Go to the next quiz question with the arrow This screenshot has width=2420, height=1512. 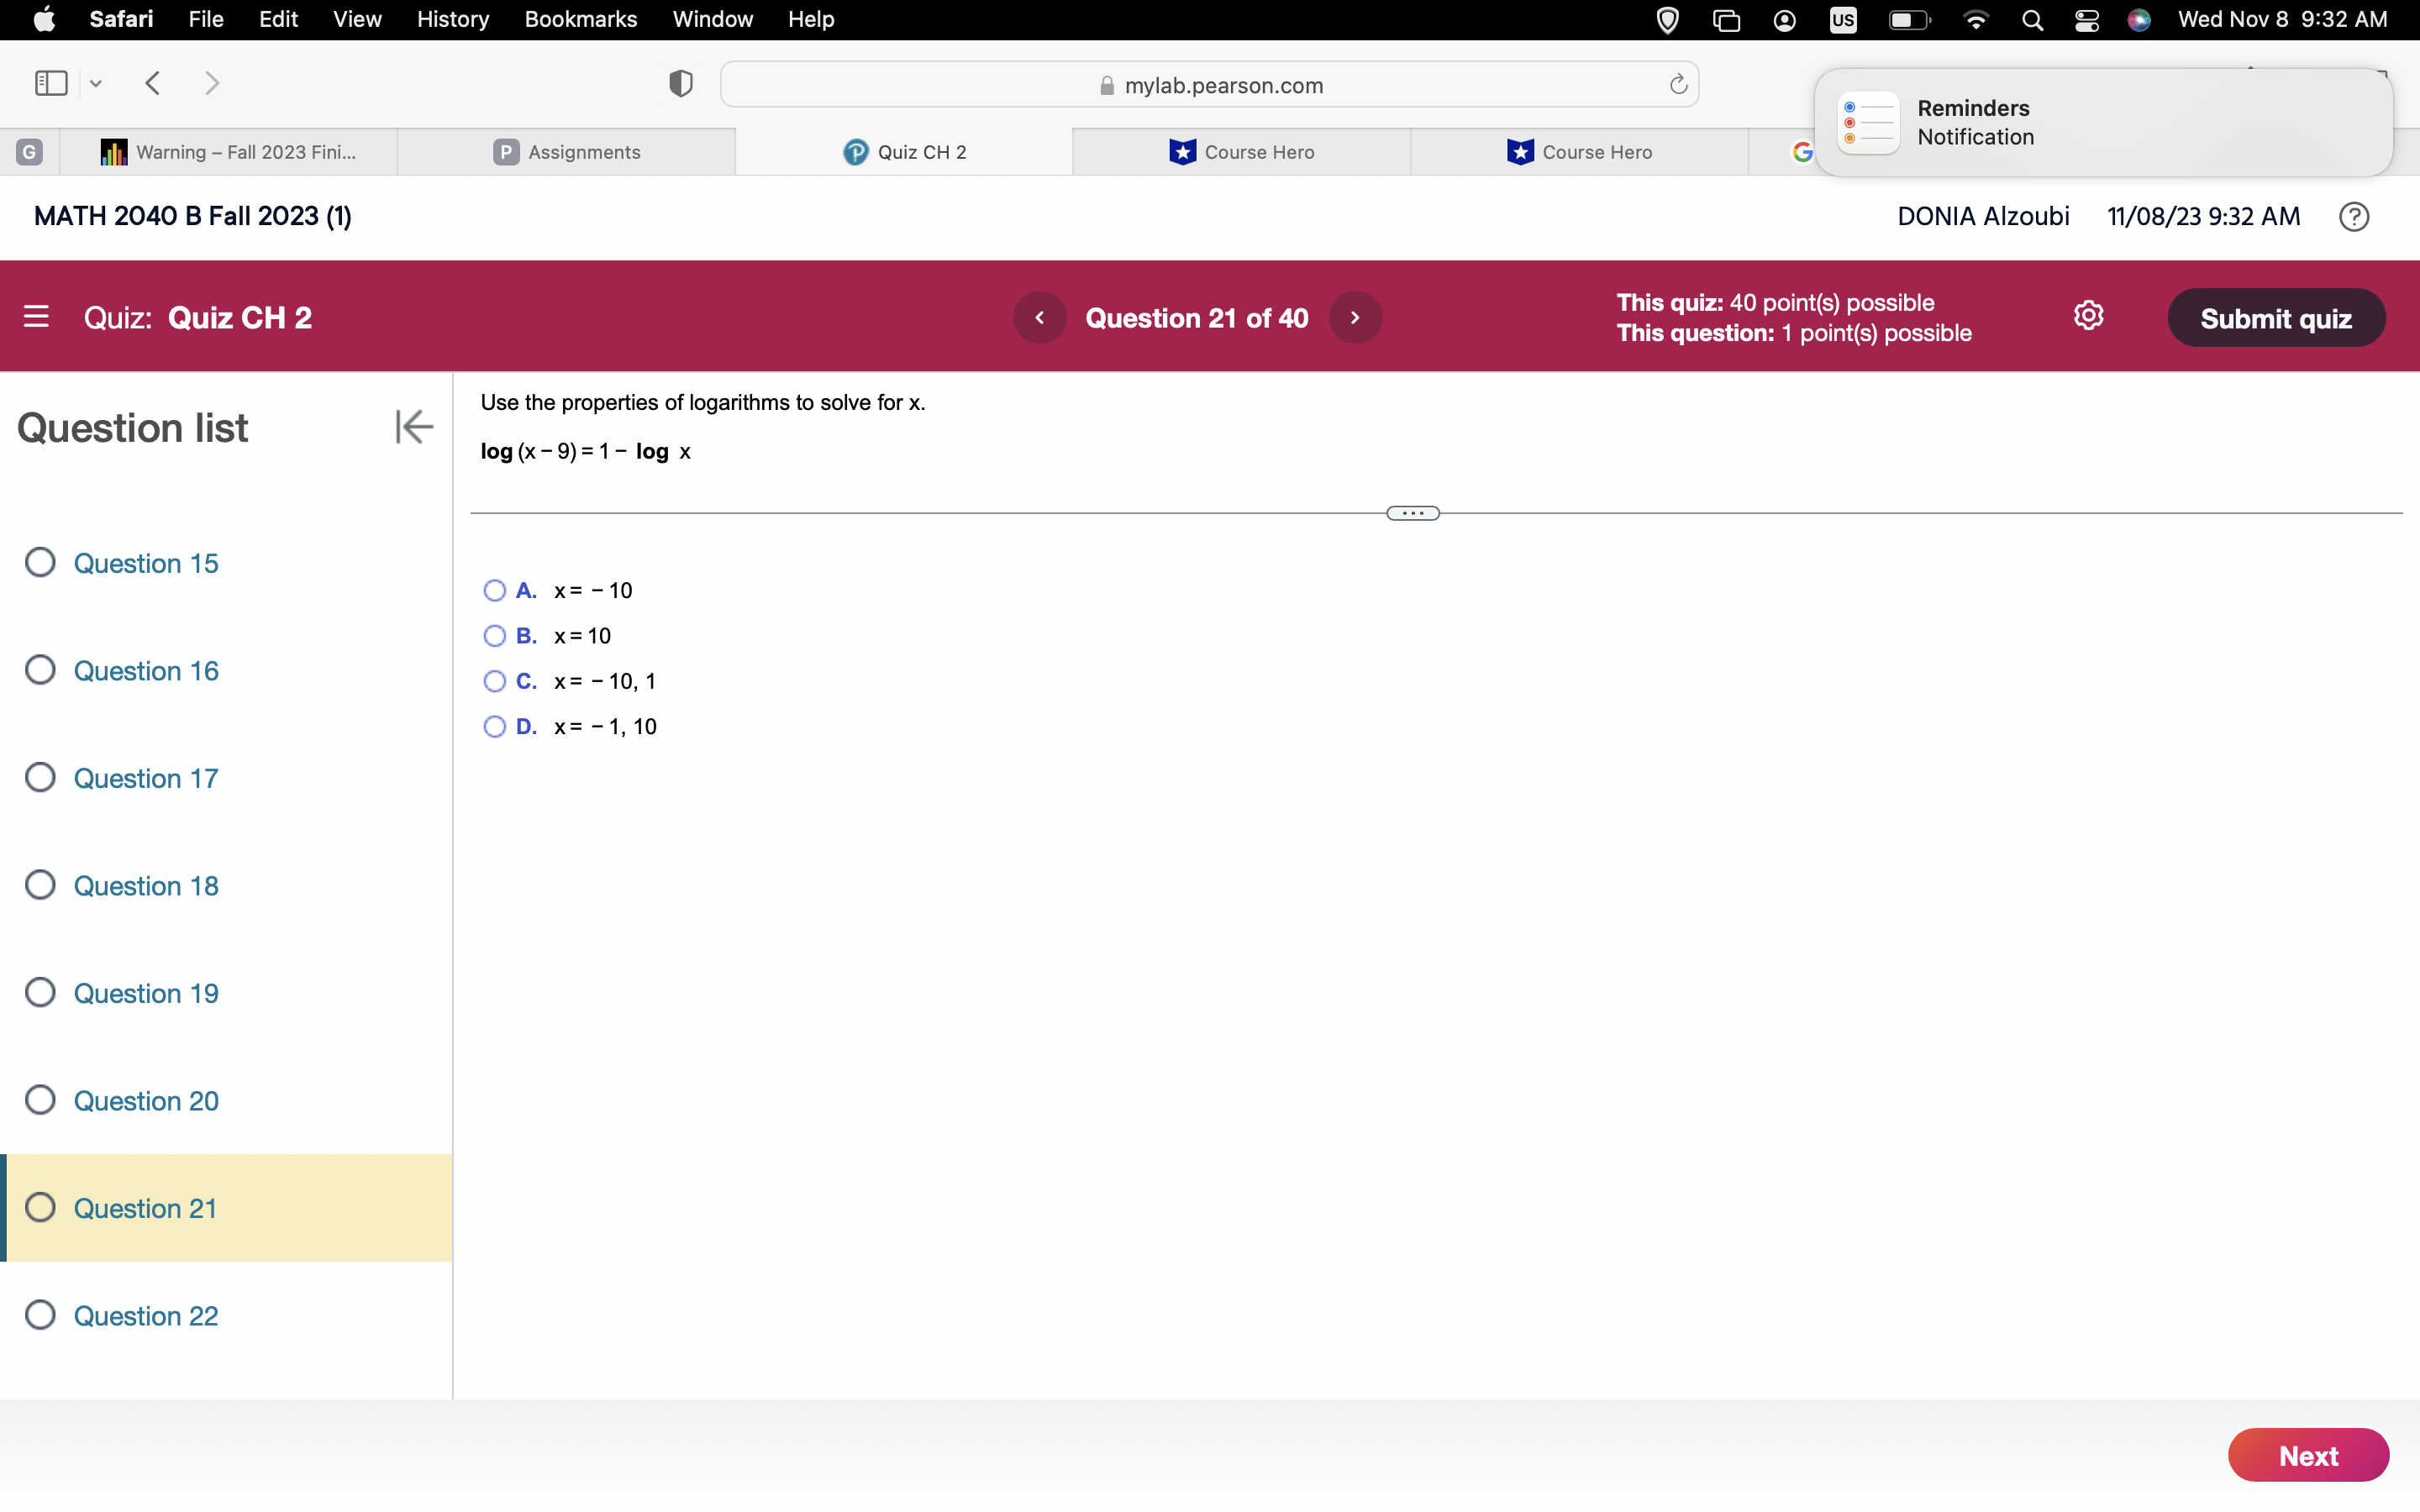coord(1355,317)
